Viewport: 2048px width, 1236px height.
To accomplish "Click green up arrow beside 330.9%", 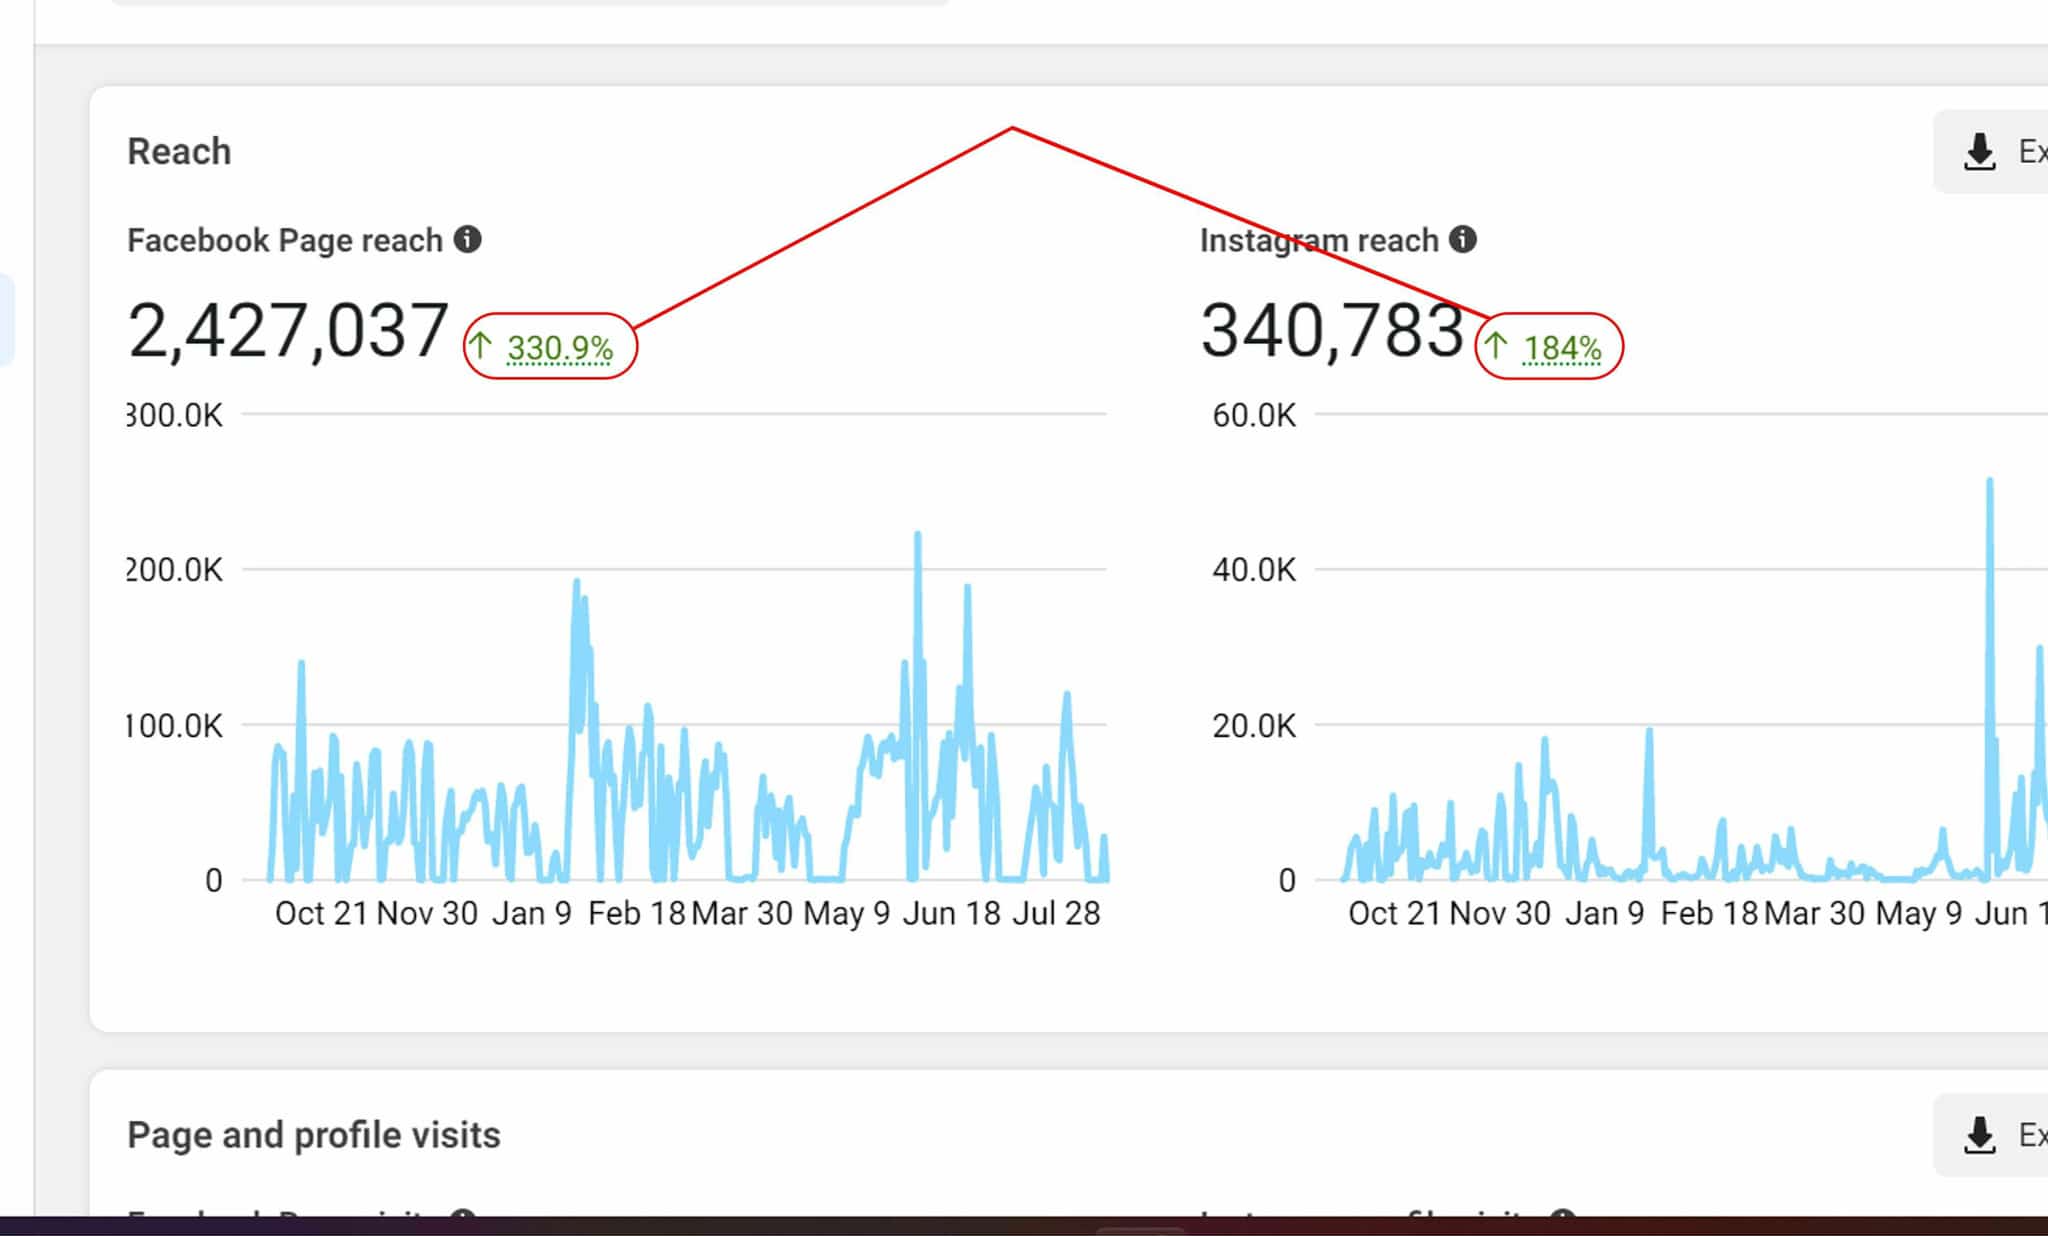I will [x=481, y=346].
